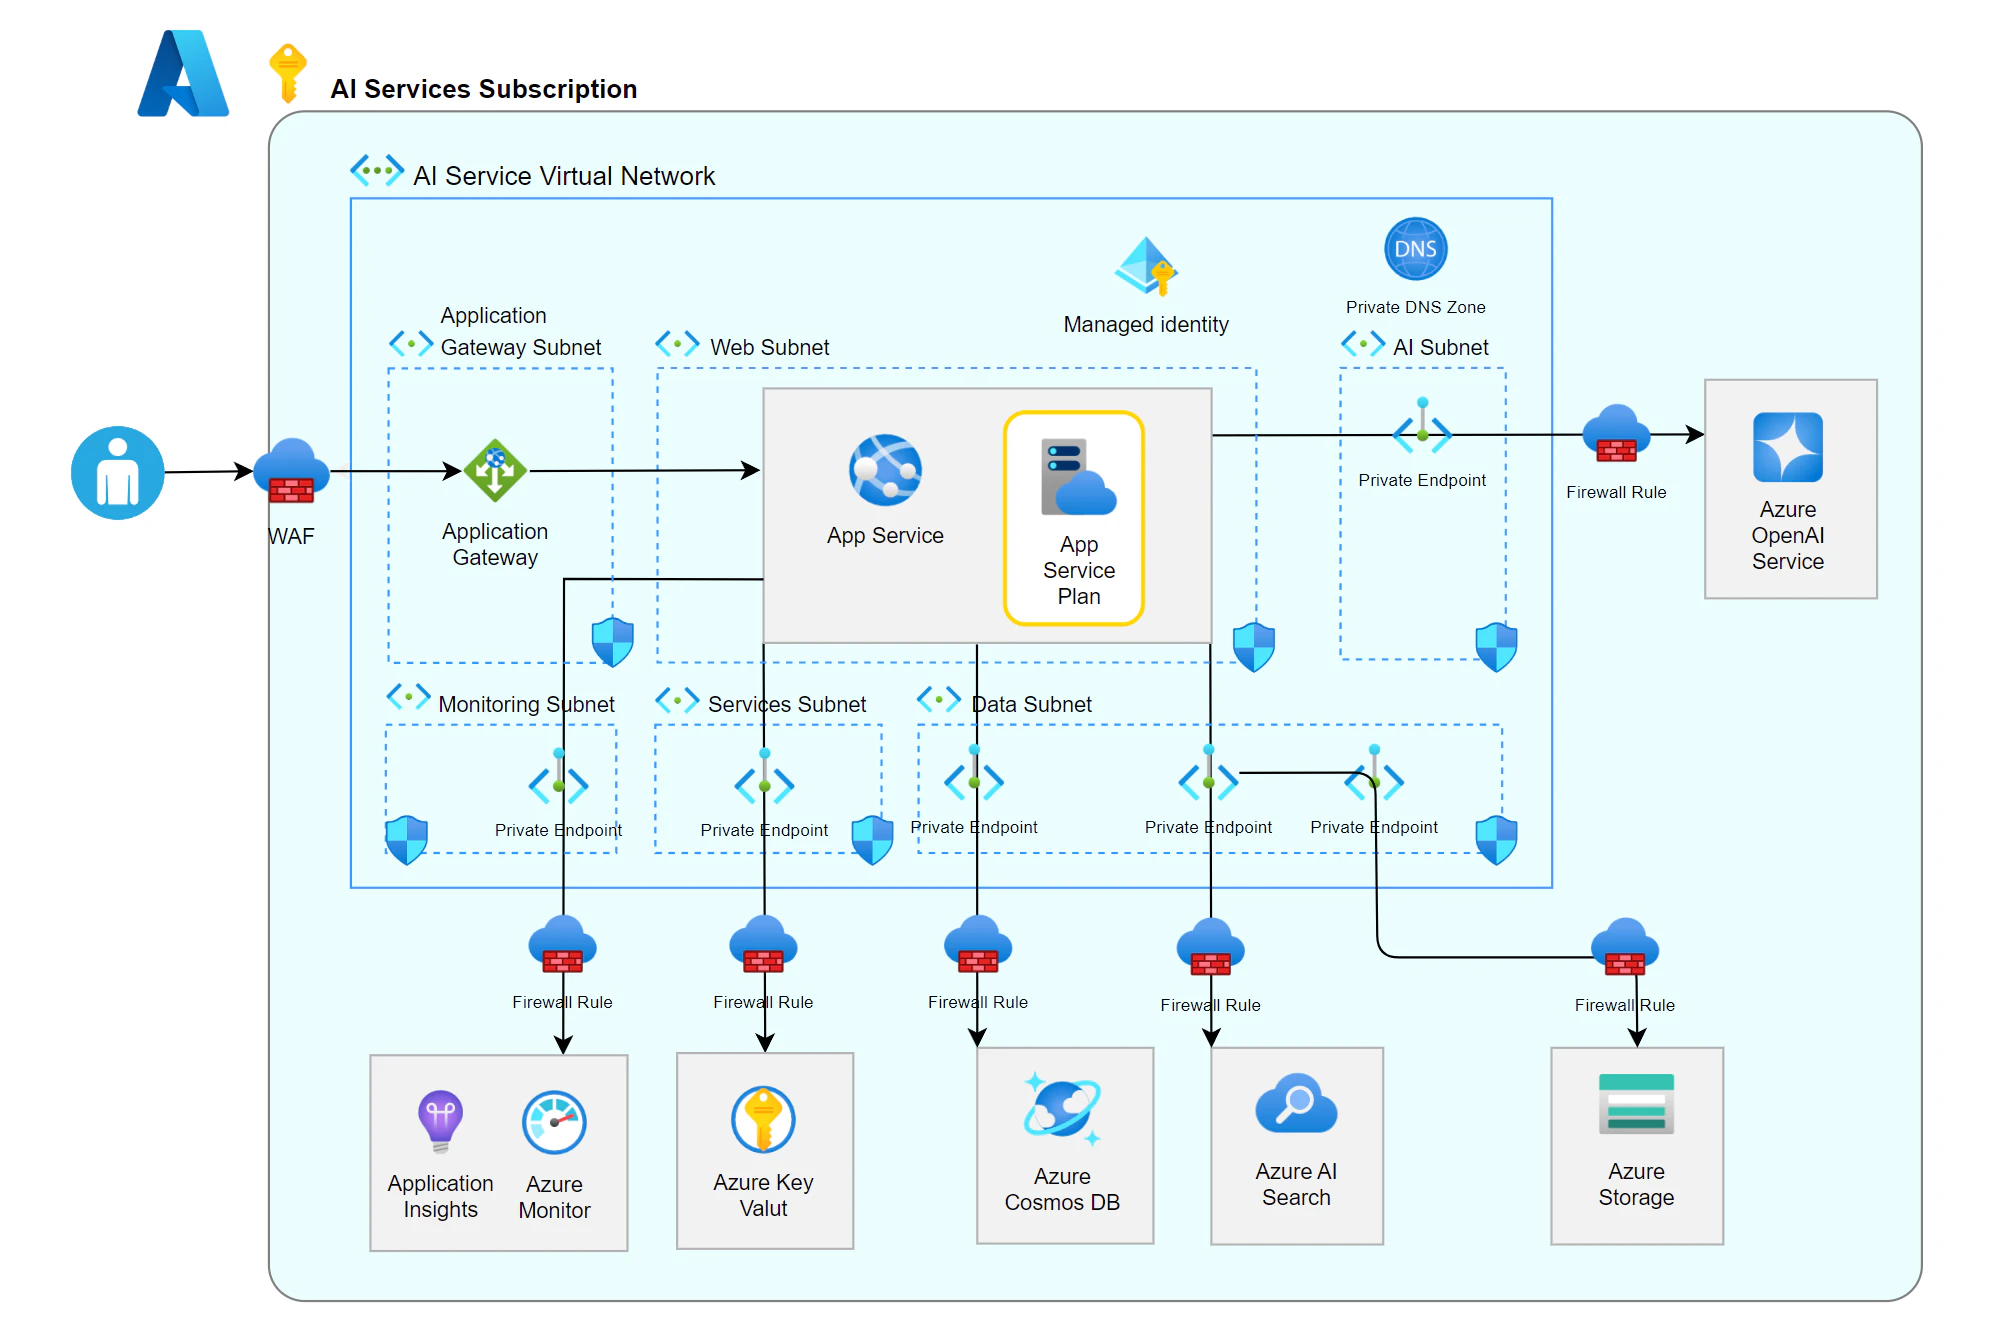Select the Services Subnet icon
The image size is (1990, 1329).
(677, 700)
